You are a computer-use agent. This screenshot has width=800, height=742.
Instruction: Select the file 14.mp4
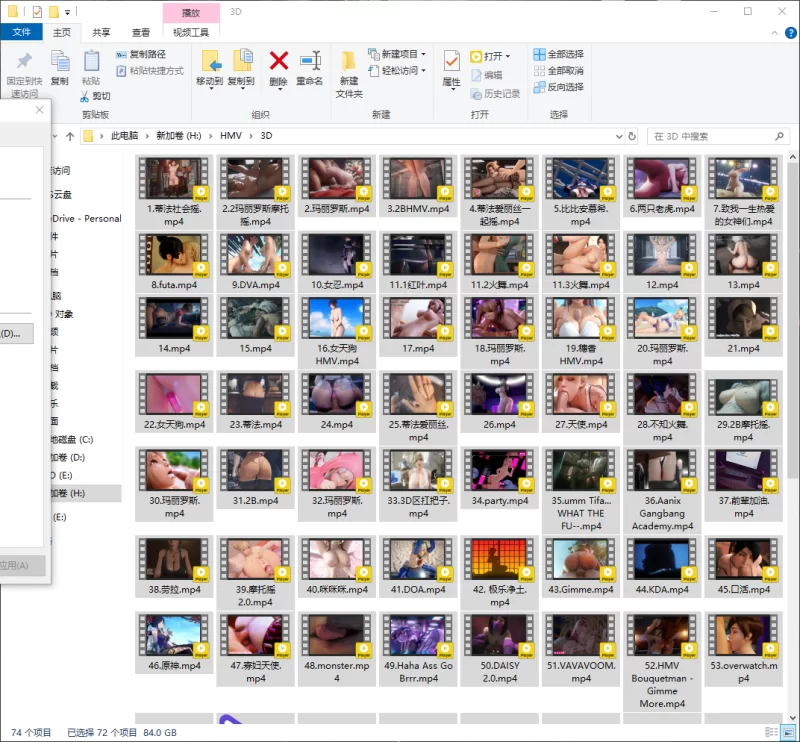(x=174, y=326)
